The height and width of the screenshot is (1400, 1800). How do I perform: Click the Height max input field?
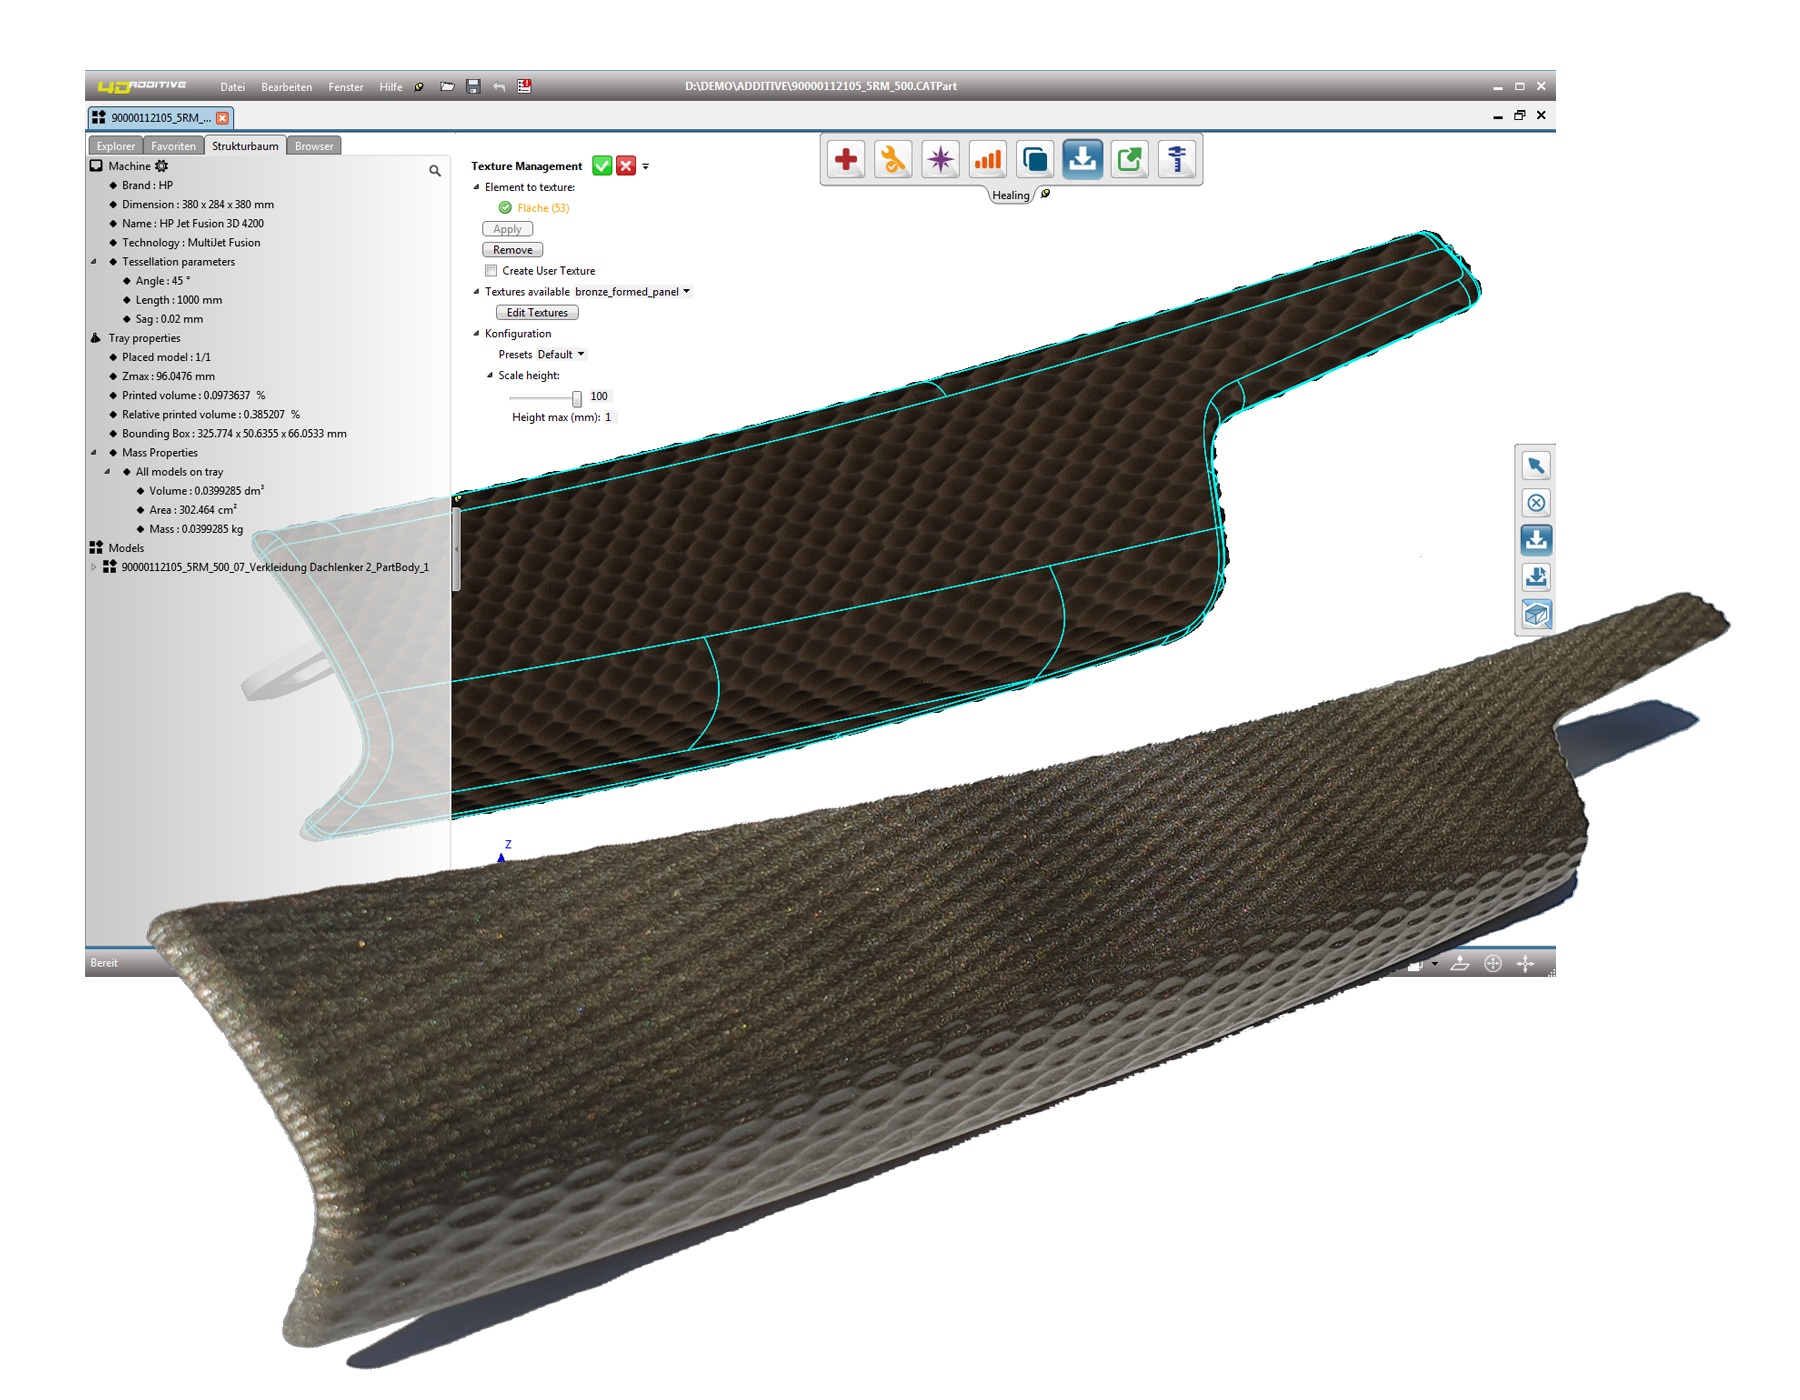tap(609, 418)
